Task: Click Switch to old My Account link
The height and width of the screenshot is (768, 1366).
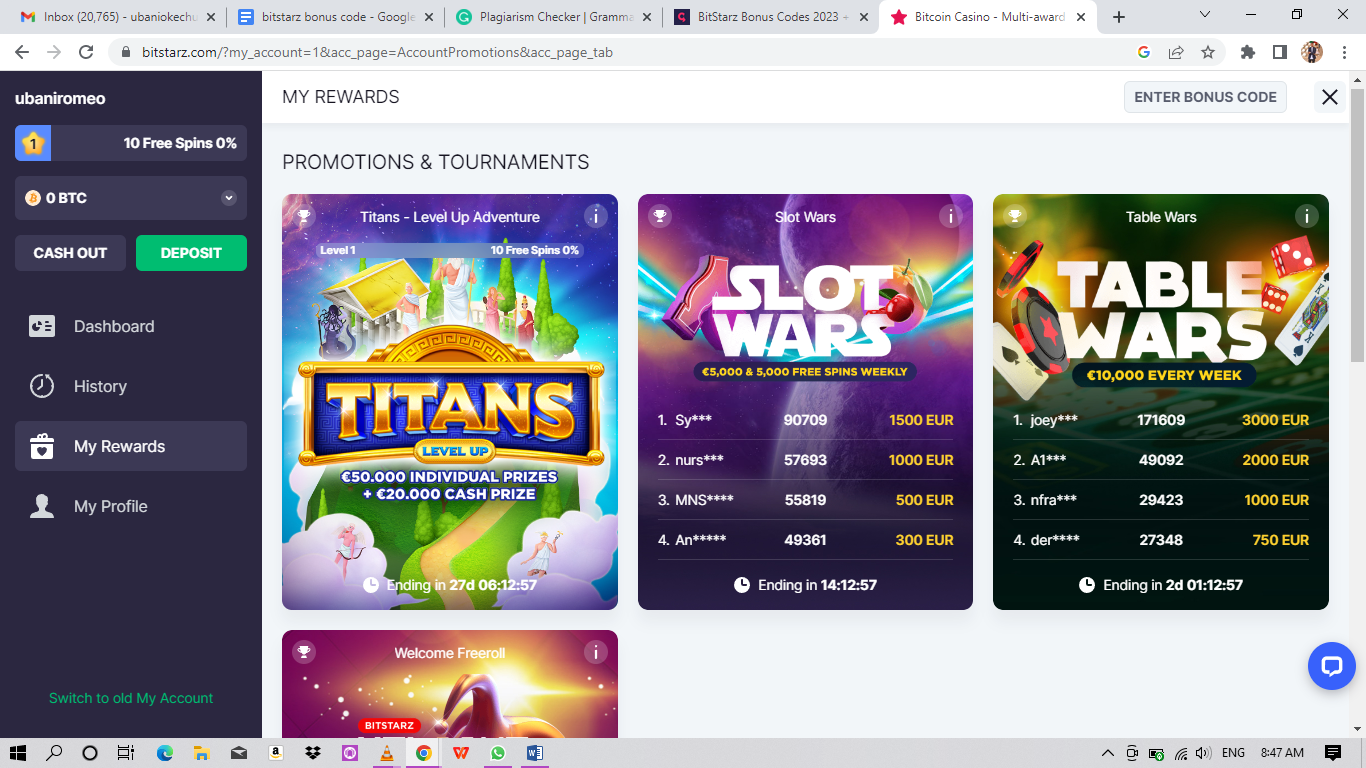Action: [131, 698]
